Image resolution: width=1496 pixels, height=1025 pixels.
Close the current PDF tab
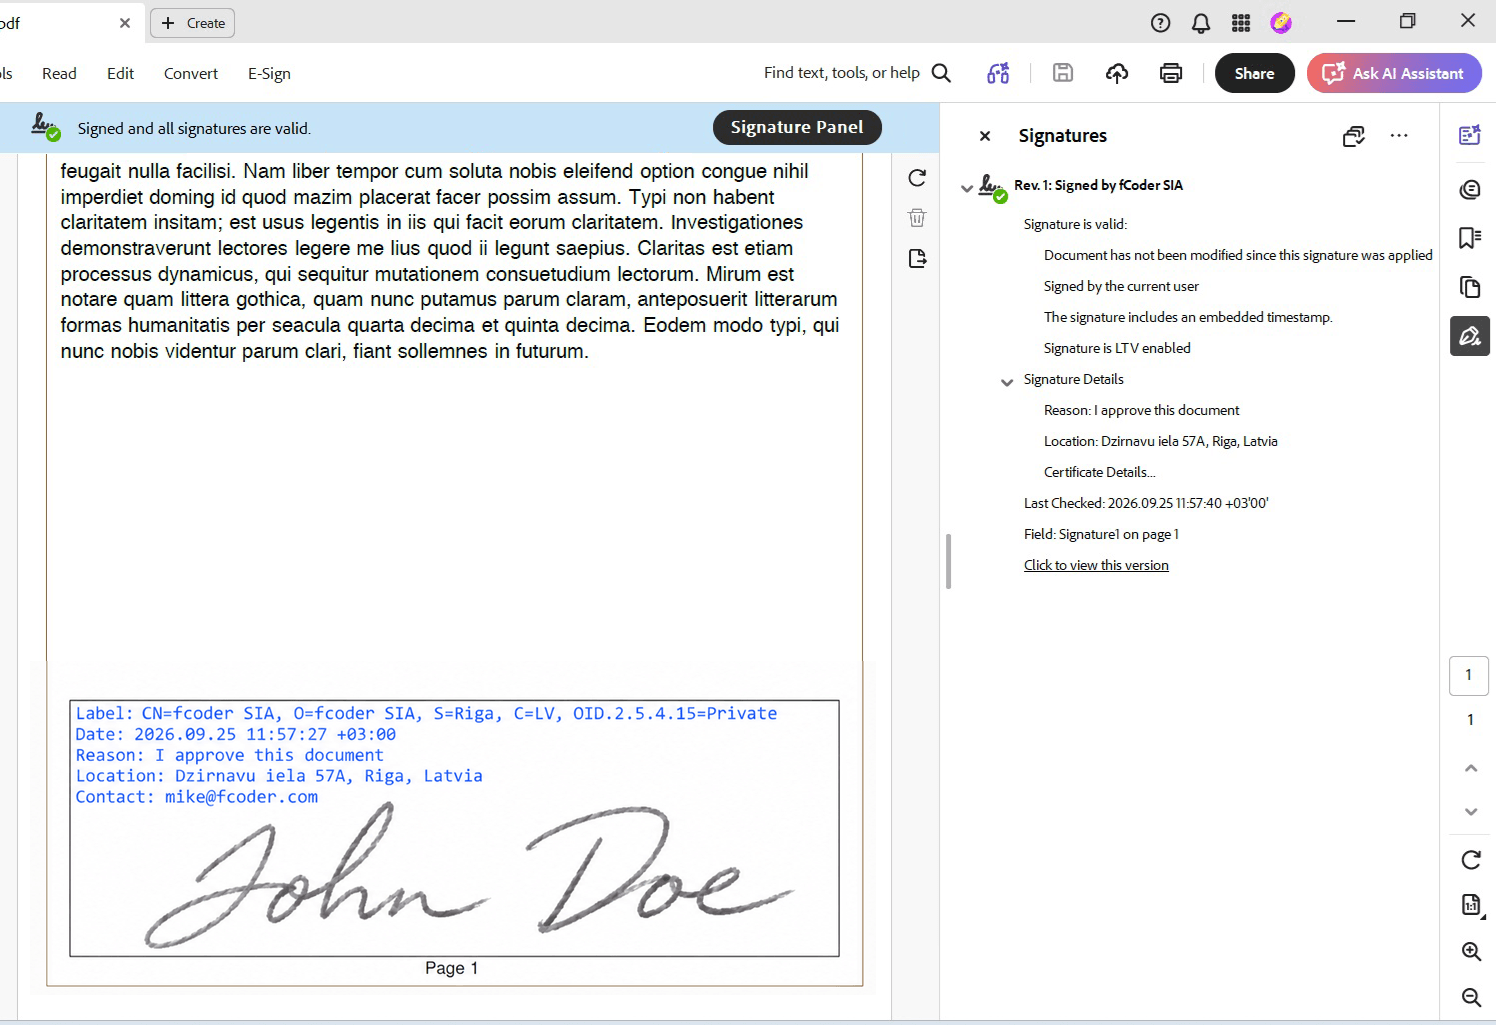tap(125, 23)
